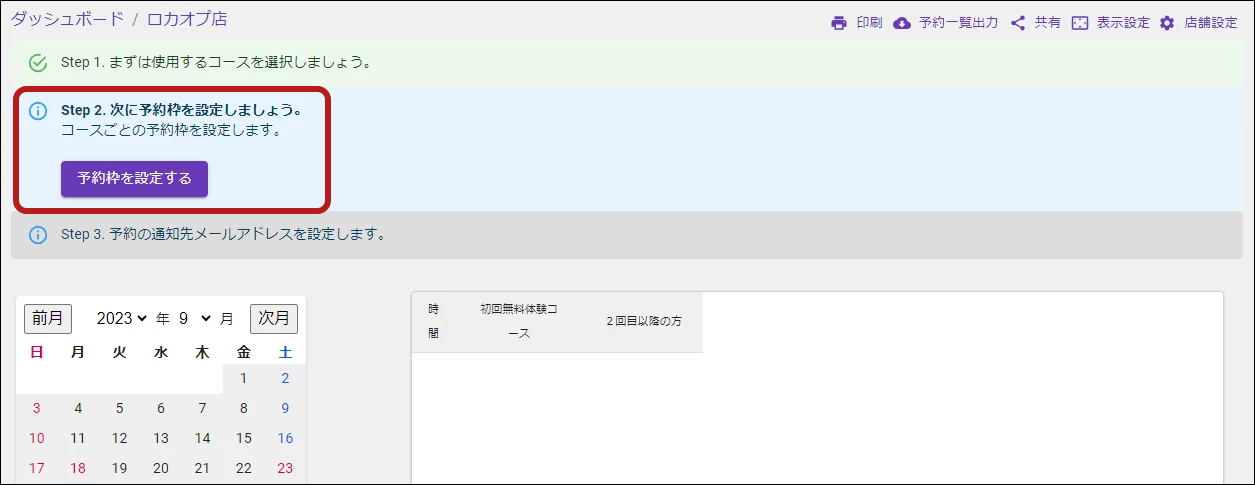Screen dimensions: 1255x485
Task: Select September 21 in the calendar
Action: pyautogui.click(x=202, y=468)
